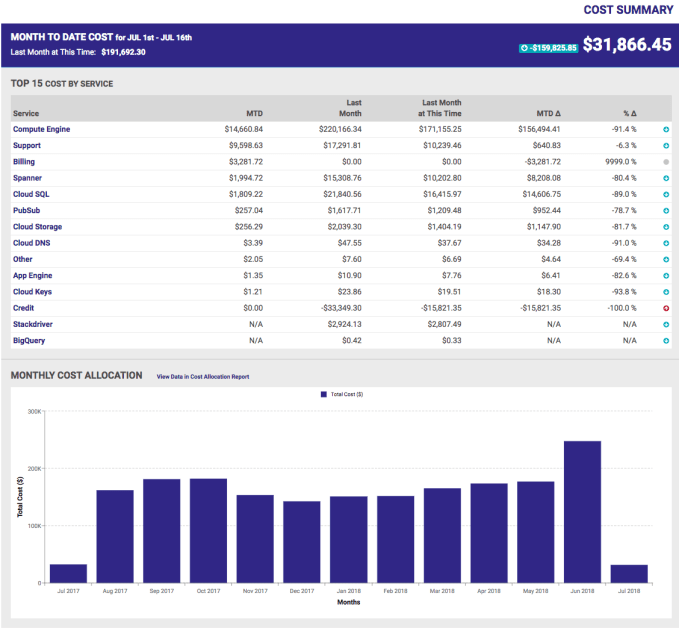Open the Compute Engine service link

[41, 129]
